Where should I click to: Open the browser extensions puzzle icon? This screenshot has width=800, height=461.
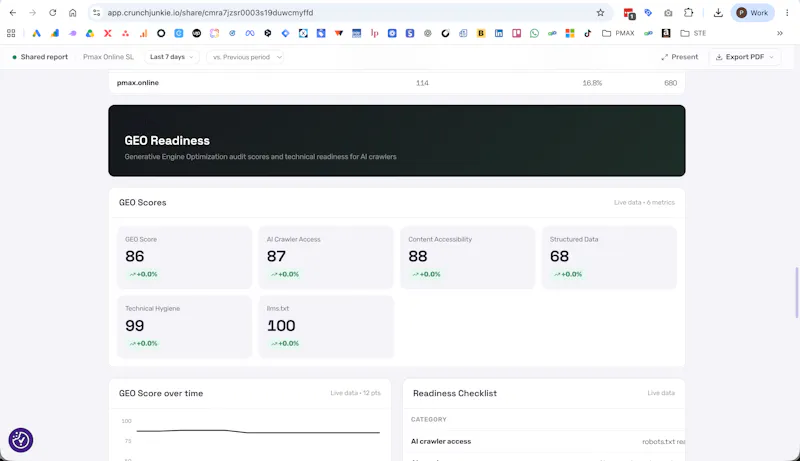pyautogui.click(x=688, y=13)
